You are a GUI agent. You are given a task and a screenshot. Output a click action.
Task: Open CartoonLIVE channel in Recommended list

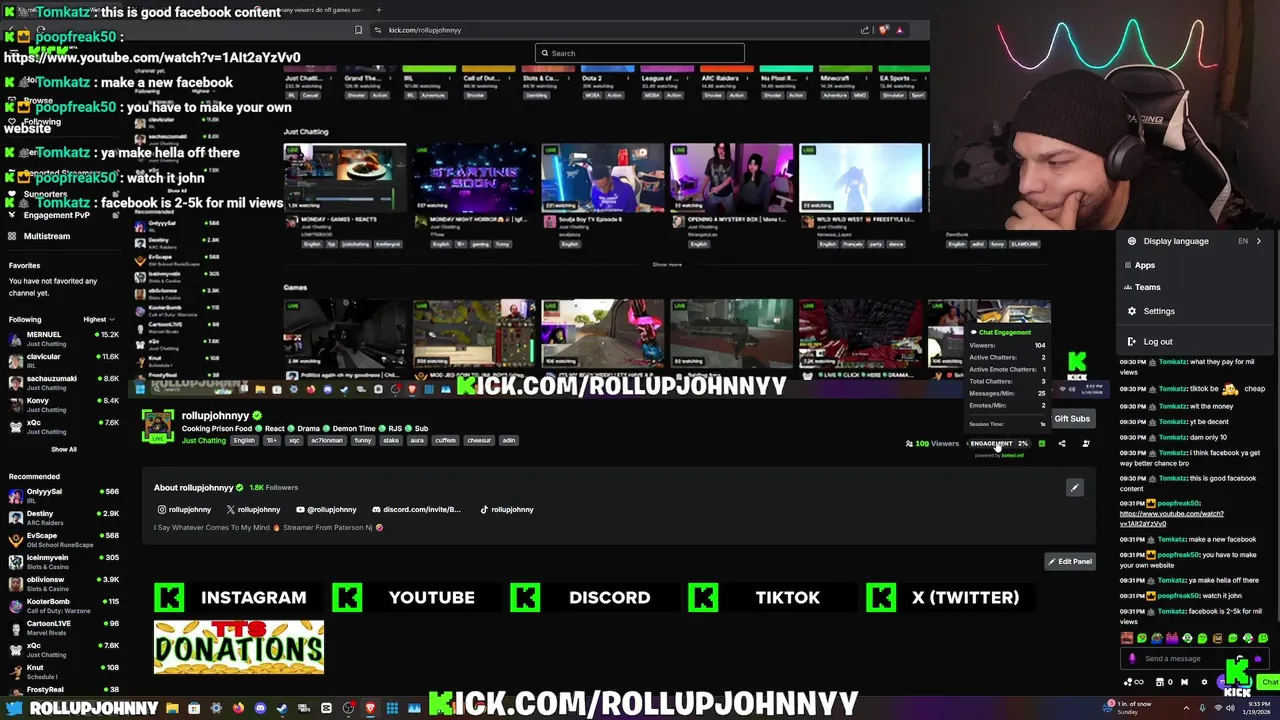(62, 628)
